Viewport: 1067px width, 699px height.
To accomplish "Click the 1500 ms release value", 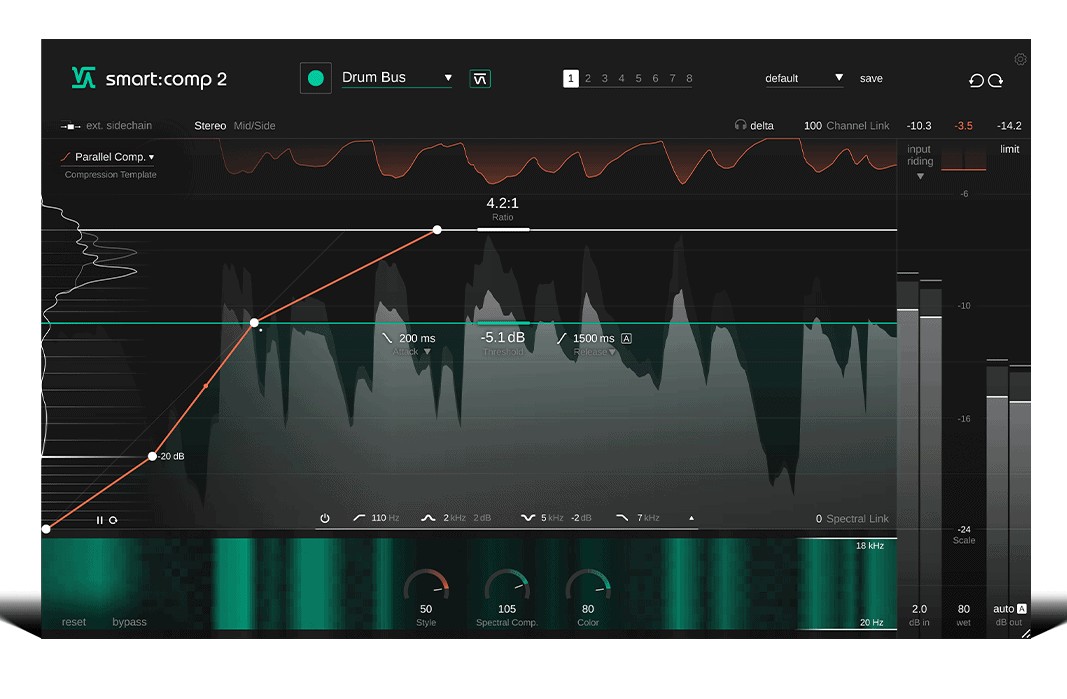I will pyautogui.click(x=593, y=338).
